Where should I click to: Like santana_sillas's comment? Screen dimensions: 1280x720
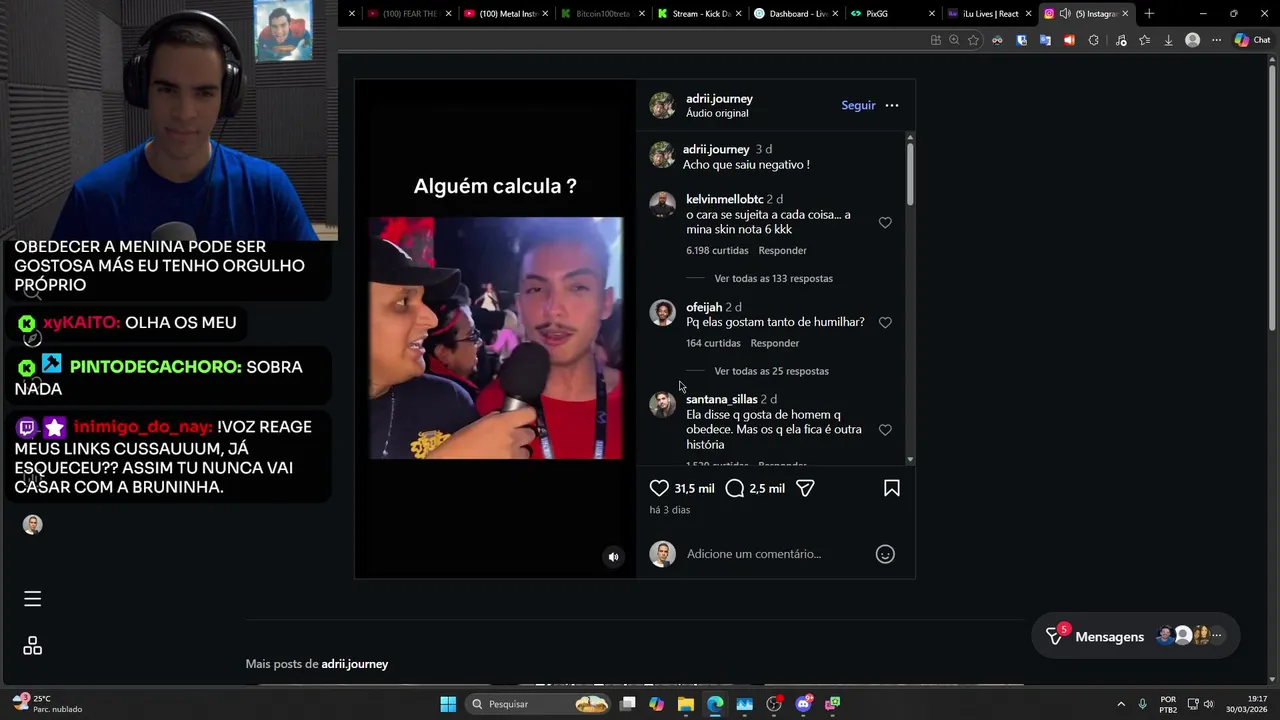coord(885,430)
